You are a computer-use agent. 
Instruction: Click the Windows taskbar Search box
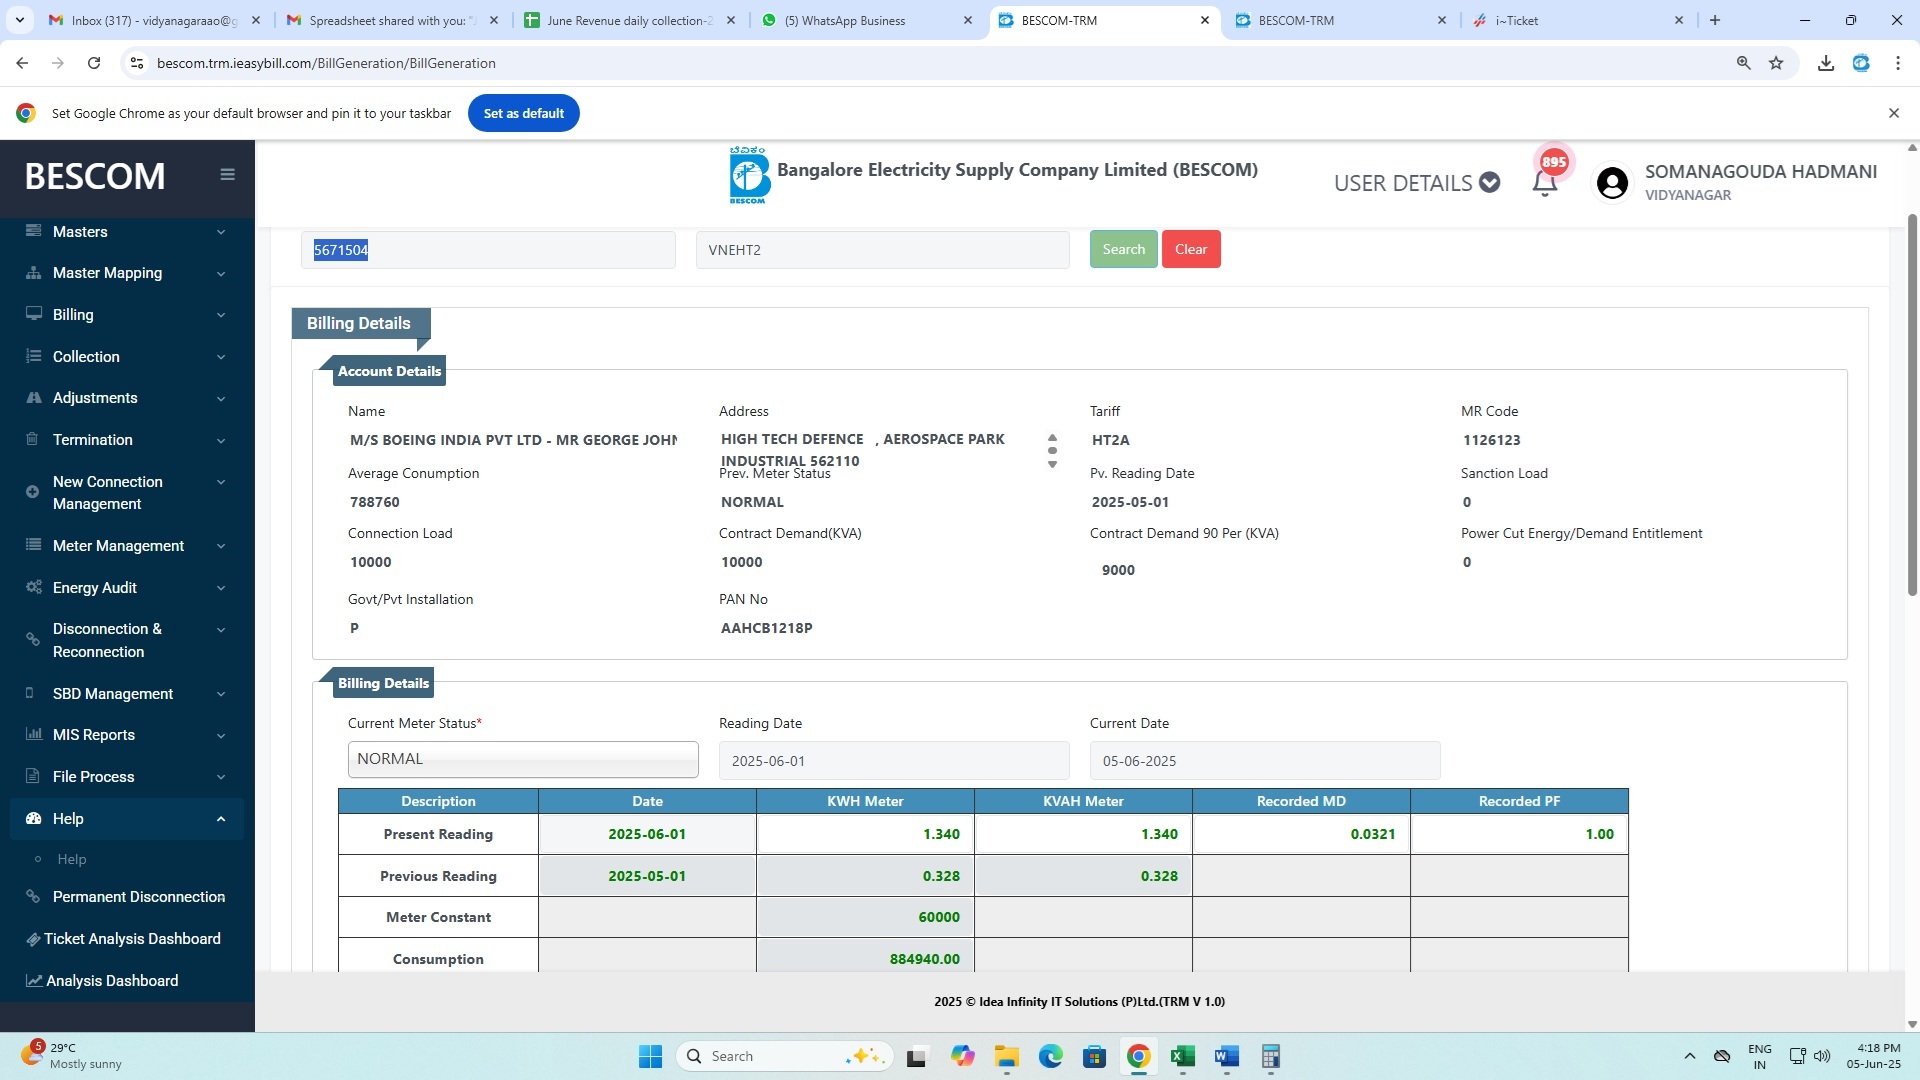tap(786, 1056)
